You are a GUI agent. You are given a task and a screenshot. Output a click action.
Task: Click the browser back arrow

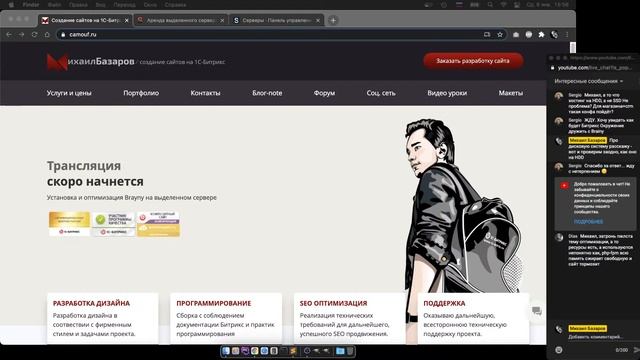[9, 35]
